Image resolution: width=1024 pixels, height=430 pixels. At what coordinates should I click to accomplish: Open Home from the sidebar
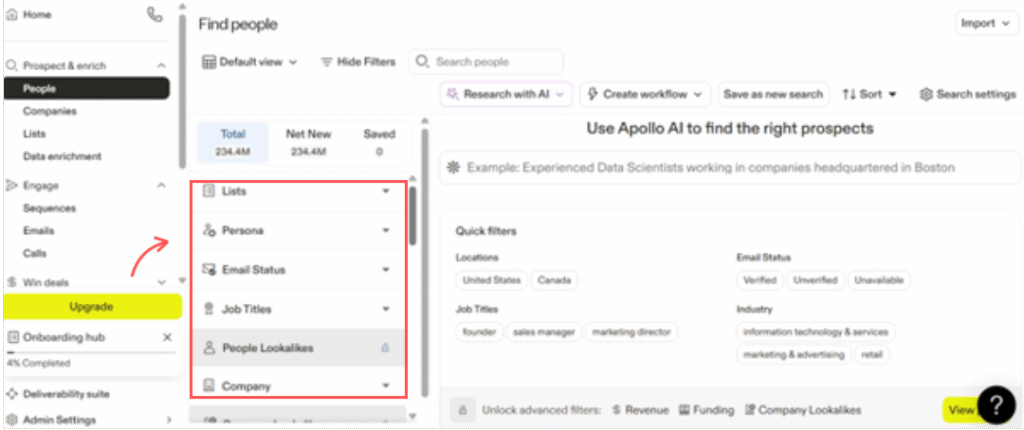pos(37,14)
